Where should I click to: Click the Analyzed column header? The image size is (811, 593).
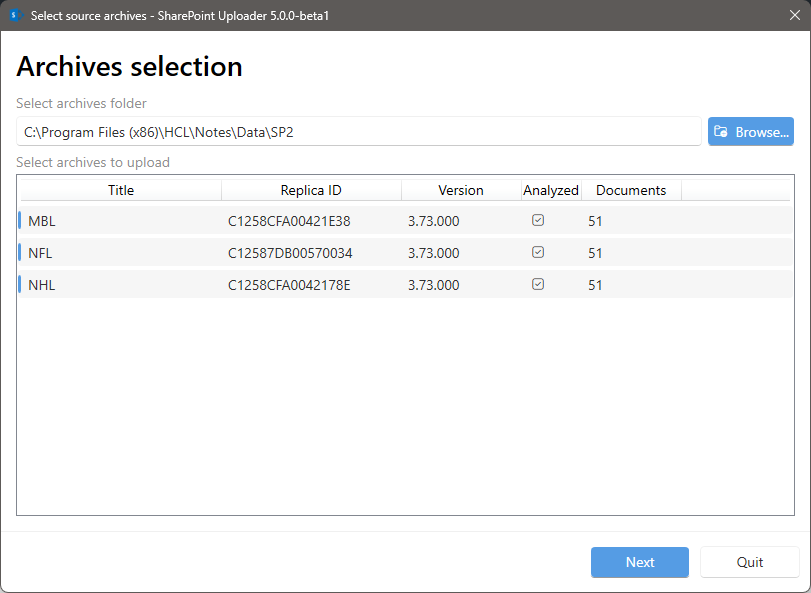click(551, 190)
